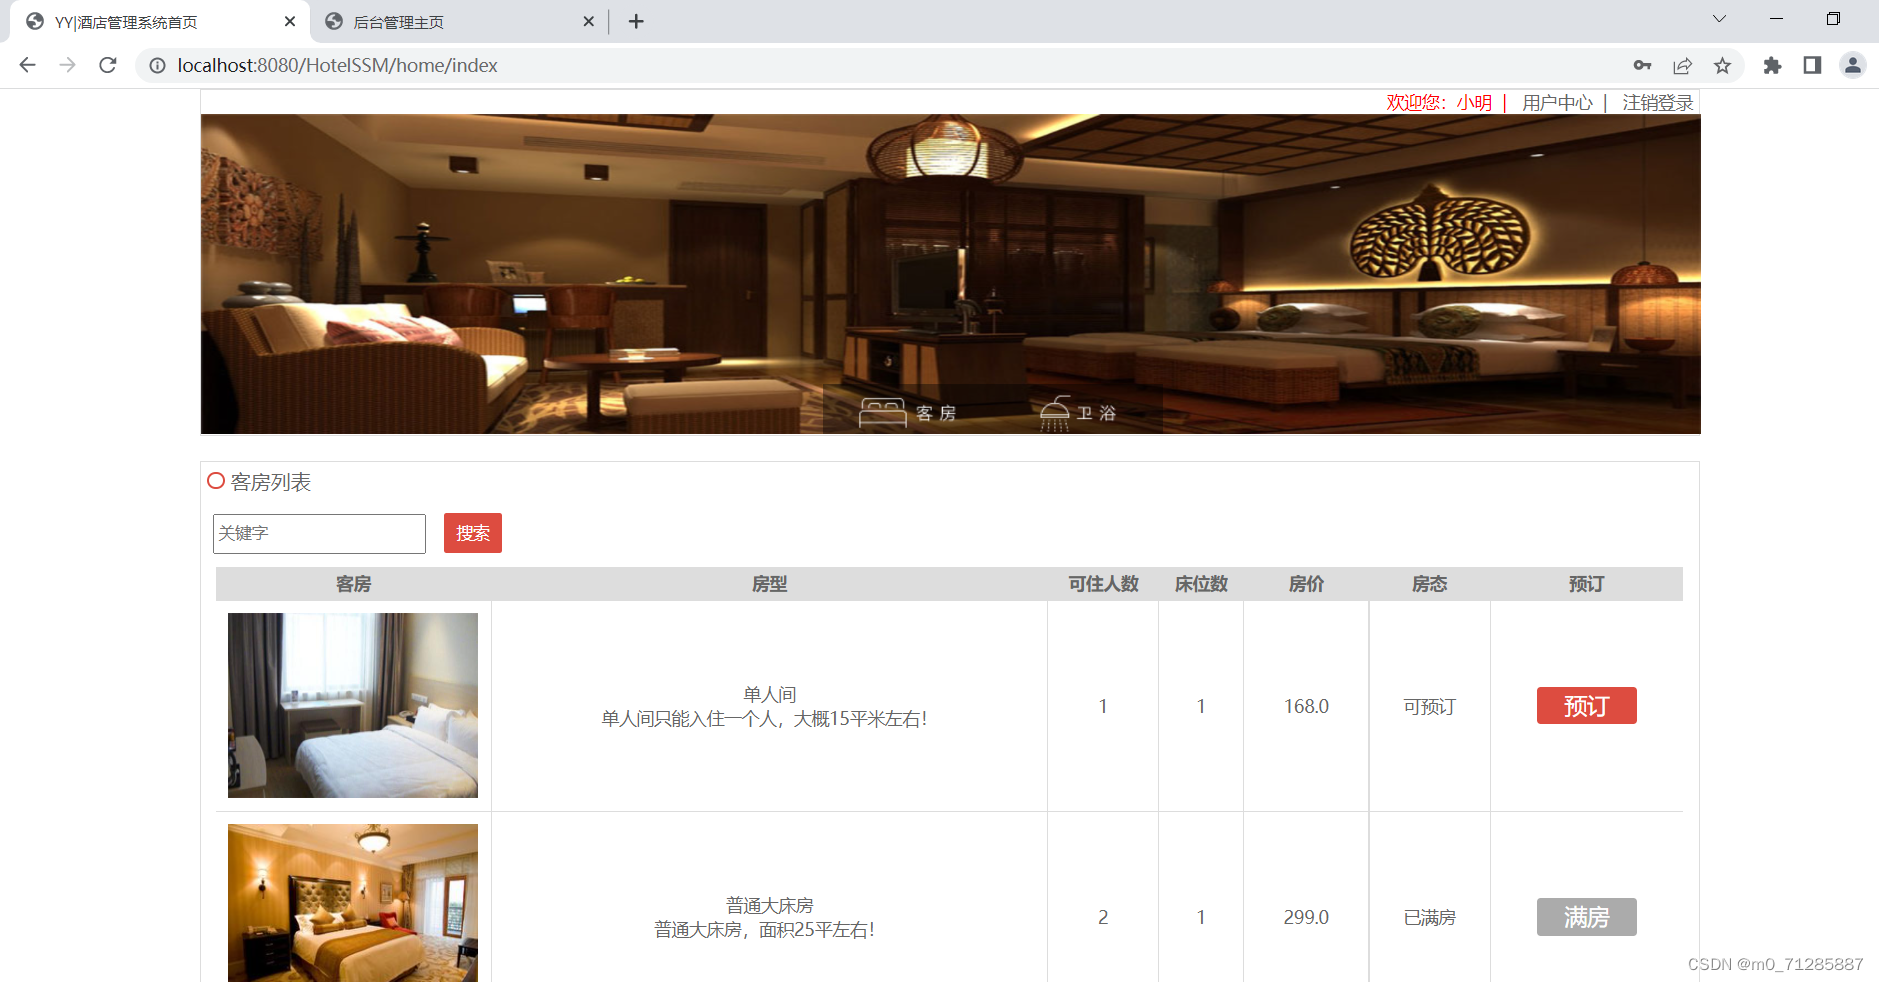Viewport: 1879px width, 982px height.
Task: Click the red circle icon beside 客房列表
Action: click(x=215, y=481)
